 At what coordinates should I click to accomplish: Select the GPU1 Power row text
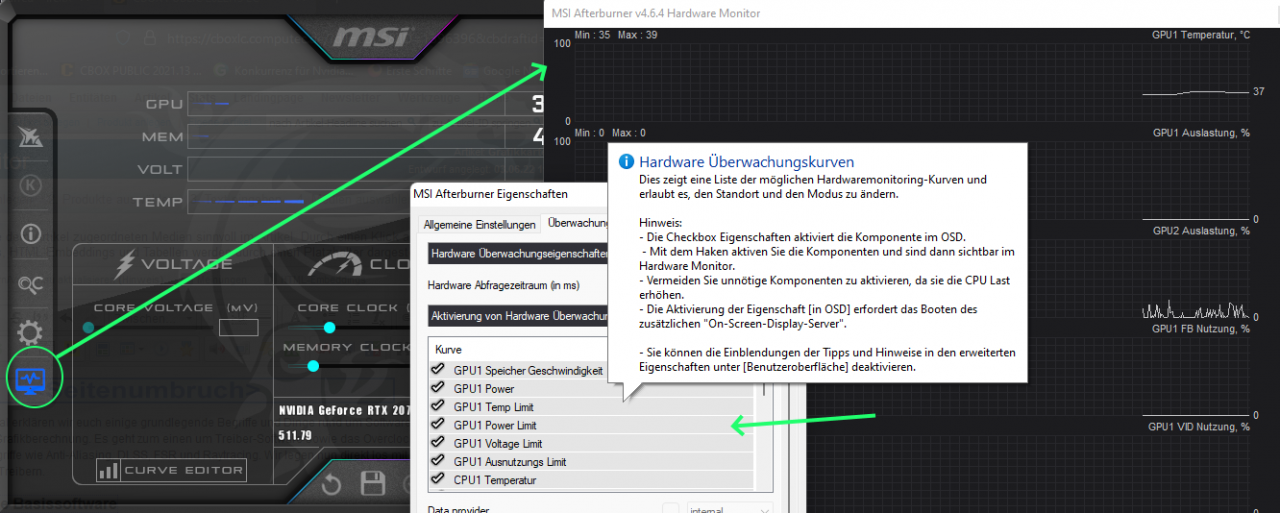(x=484, y=388)
